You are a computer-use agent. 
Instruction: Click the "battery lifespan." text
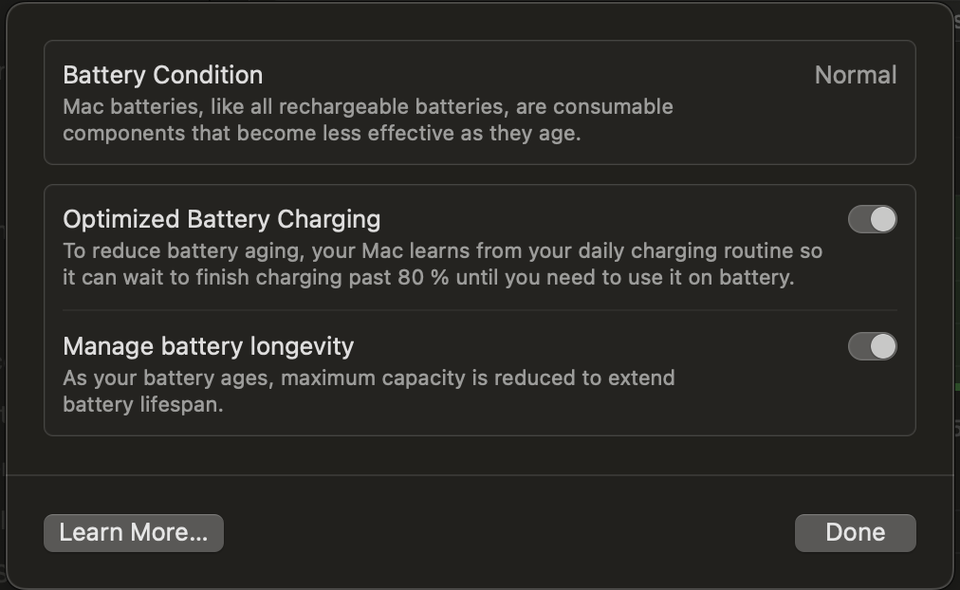click(x=142, y=404)
